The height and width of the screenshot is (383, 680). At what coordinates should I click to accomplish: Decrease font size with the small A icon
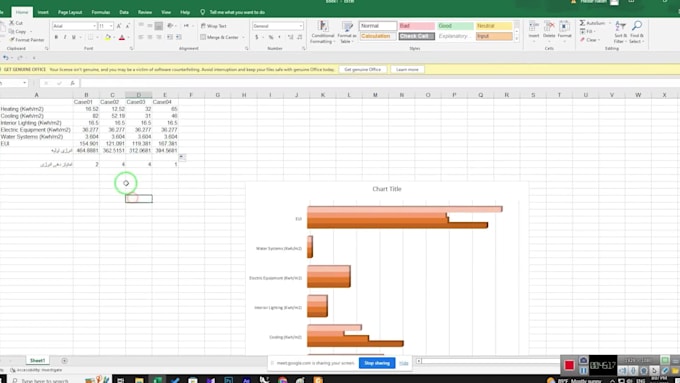(x=128, y=26)
